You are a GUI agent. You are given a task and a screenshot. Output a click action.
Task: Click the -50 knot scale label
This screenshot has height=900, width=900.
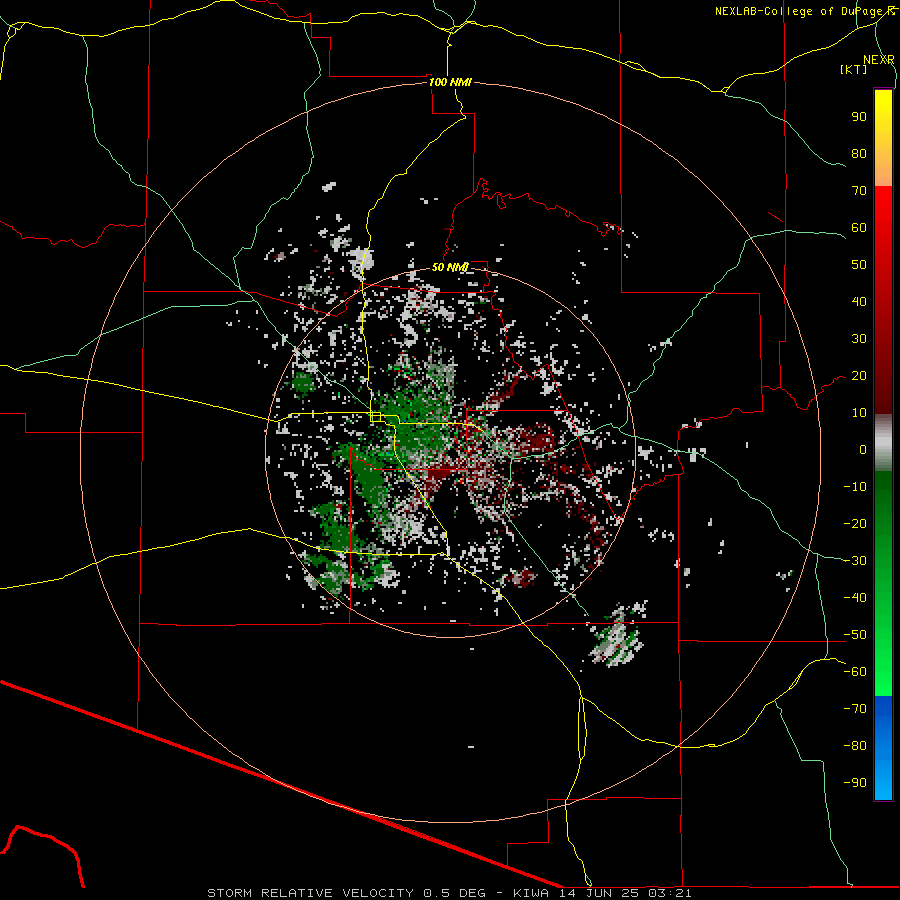[x=855, y=635]
